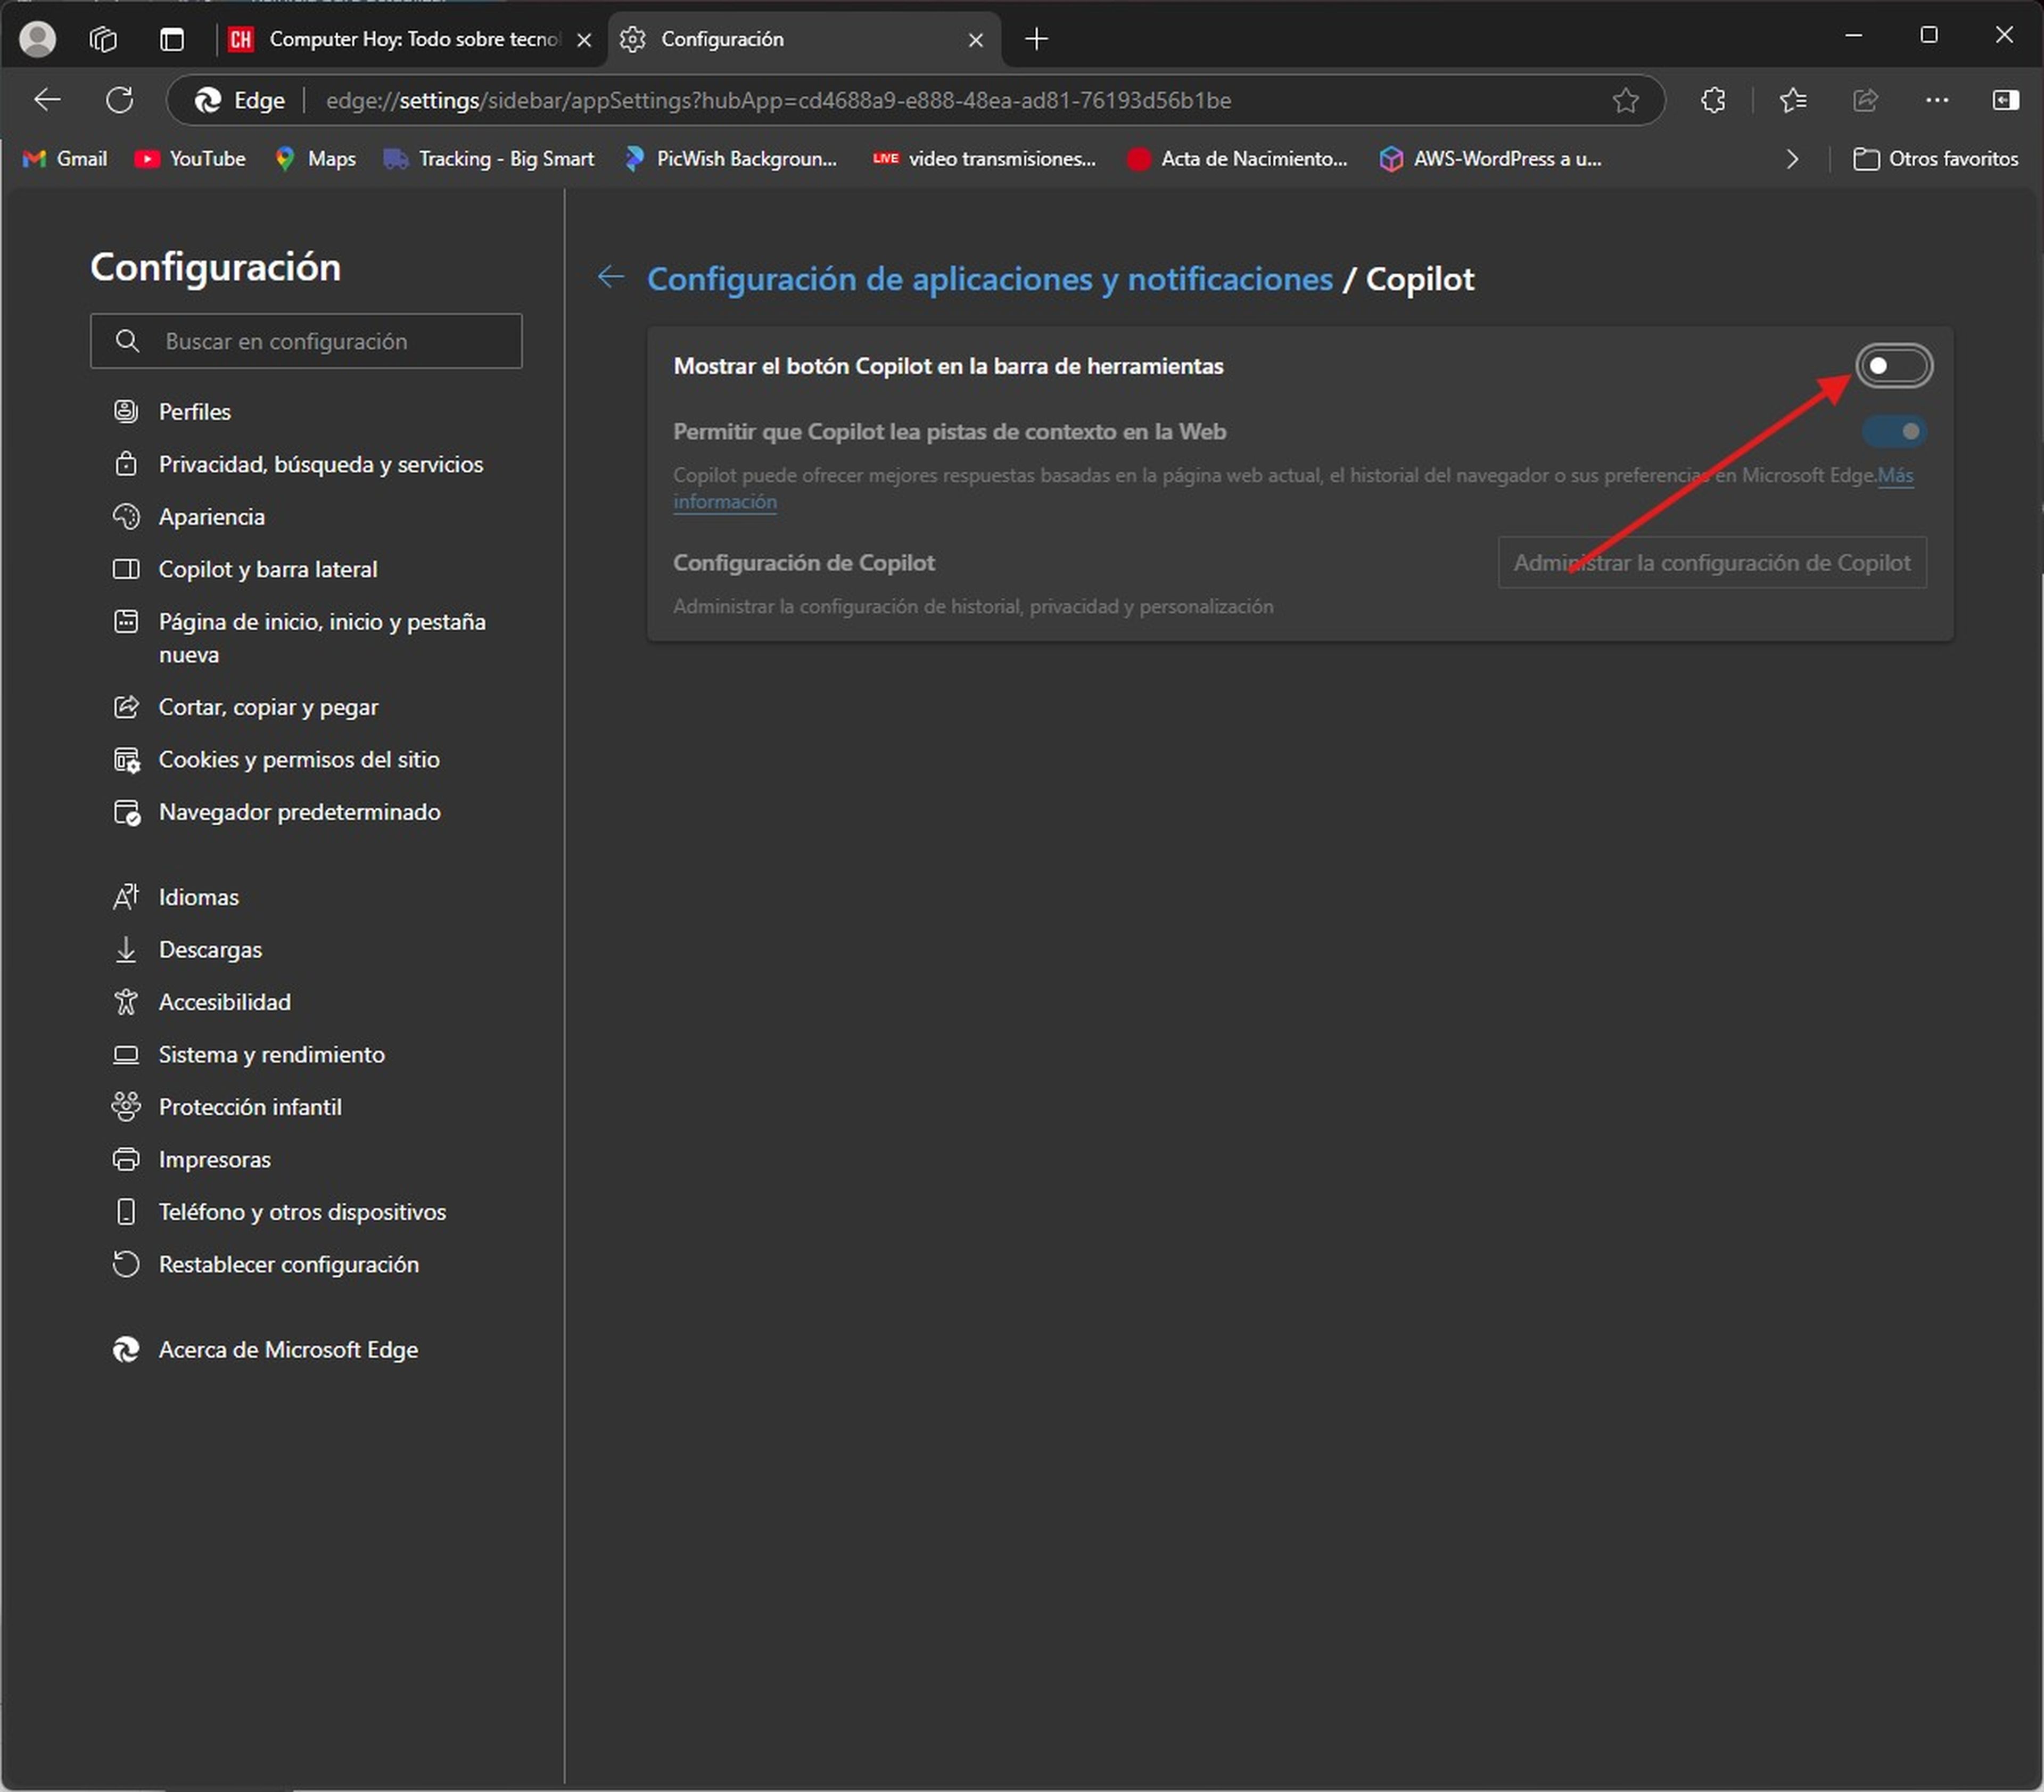Open the Share icon in toolbar

tap(1865, 100)
